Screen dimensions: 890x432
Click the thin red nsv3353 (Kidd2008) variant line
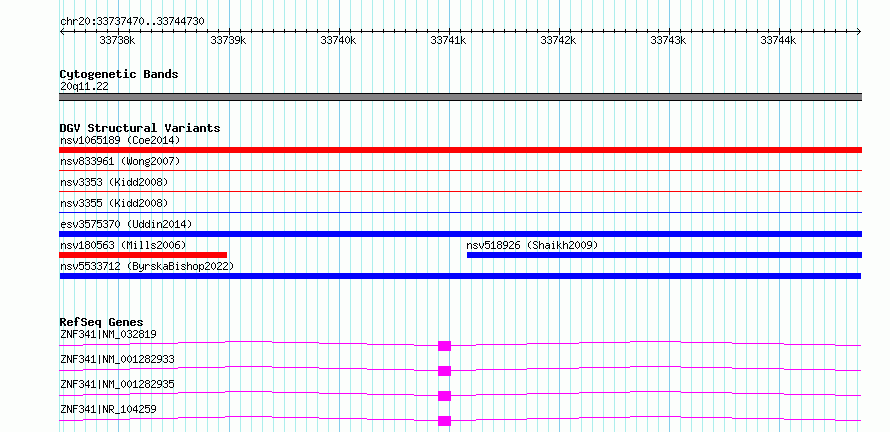[460, 191]
